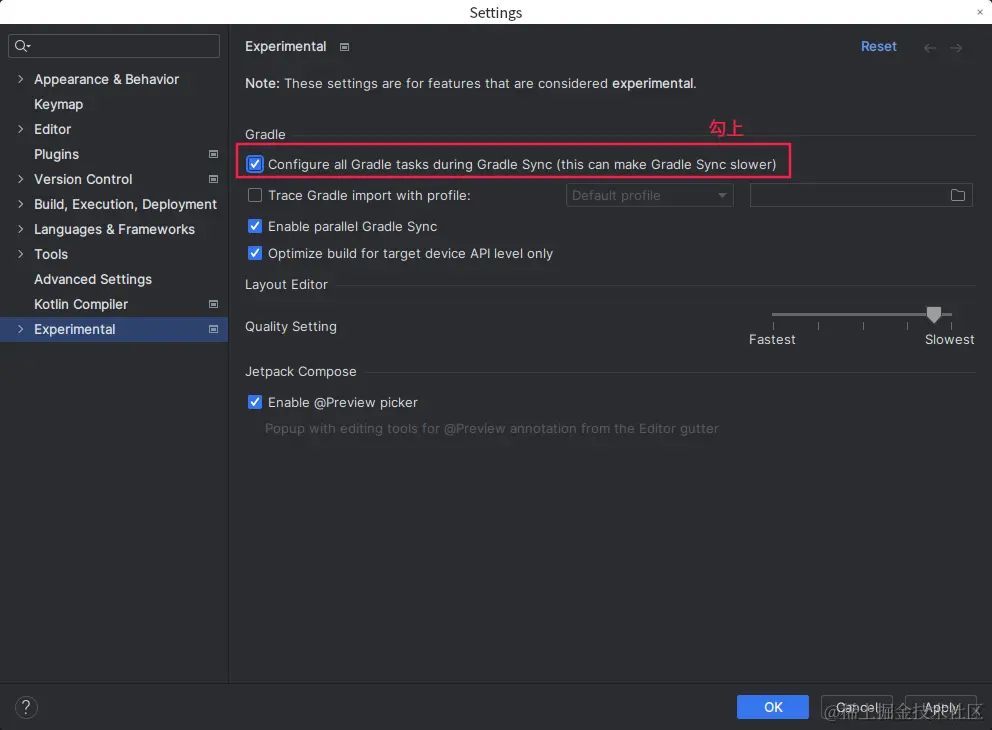Screen dimensions: 992x730
Task: Select the Editor category label
Action: pyautogui.click(x=53, y=129)
